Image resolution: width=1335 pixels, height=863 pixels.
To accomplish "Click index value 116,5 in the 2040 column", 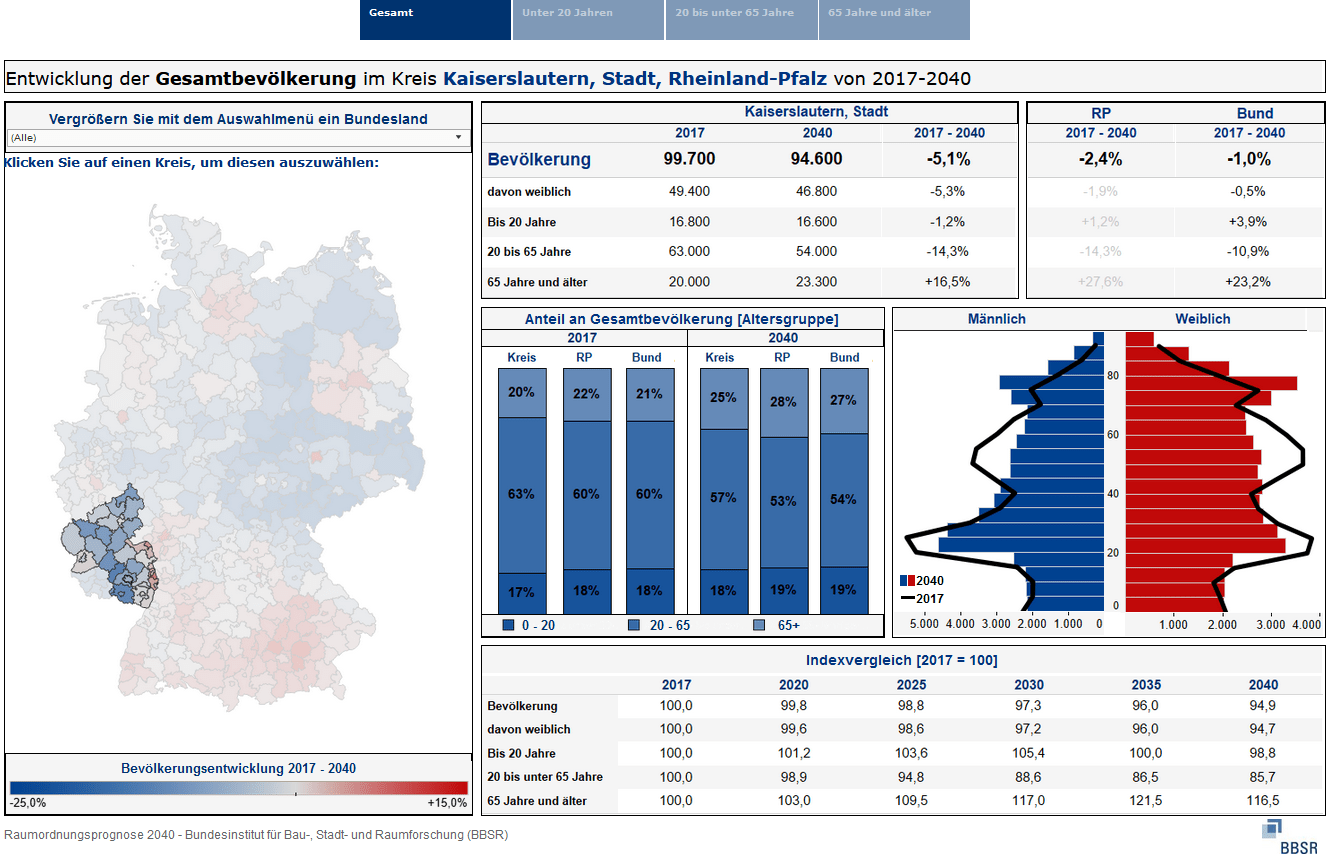I will click(x=1263, y=801).
